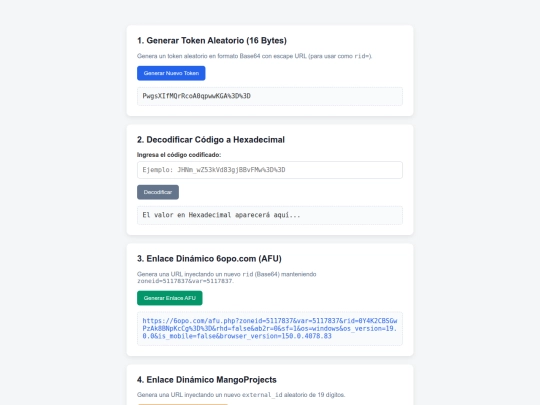Click the zoneid=5117837&var=5117837 code text
The height and width of the screenshot is (405, 540).
(185, 281)
